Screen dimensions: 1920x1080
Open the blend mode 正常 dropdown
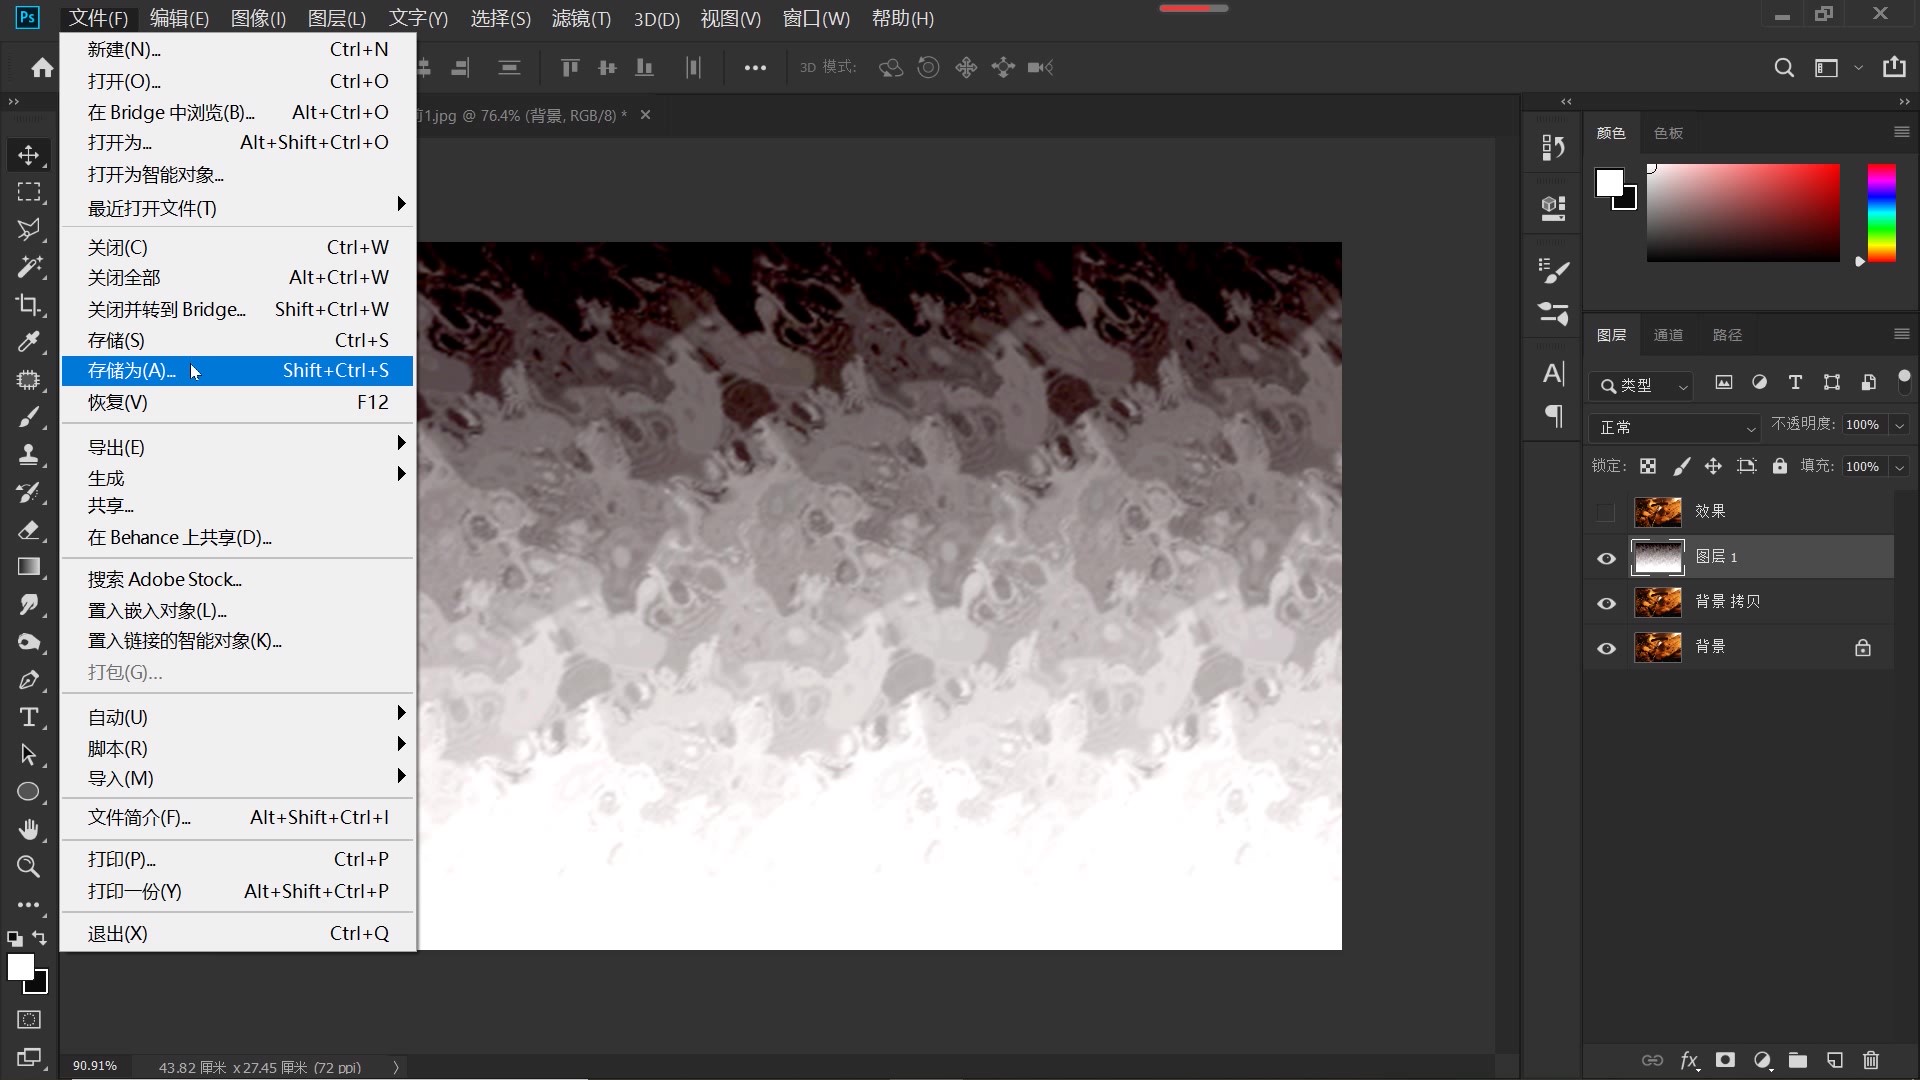1674,427
